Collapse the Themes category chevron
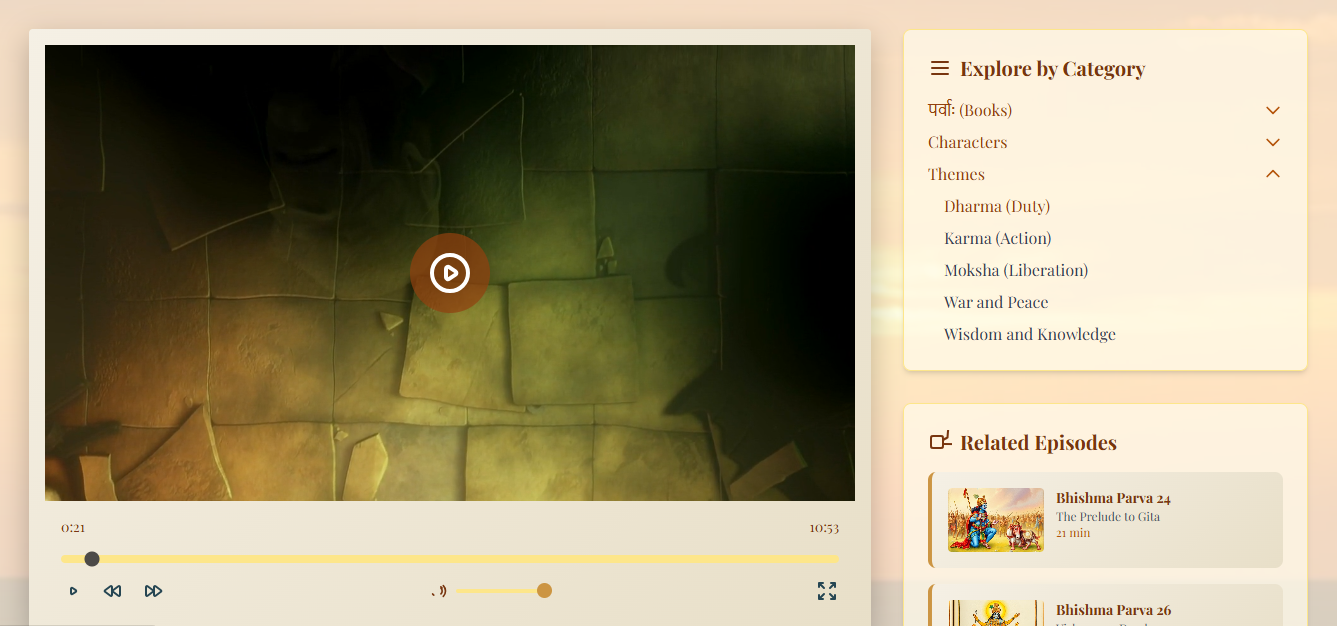 point(1273,174)
